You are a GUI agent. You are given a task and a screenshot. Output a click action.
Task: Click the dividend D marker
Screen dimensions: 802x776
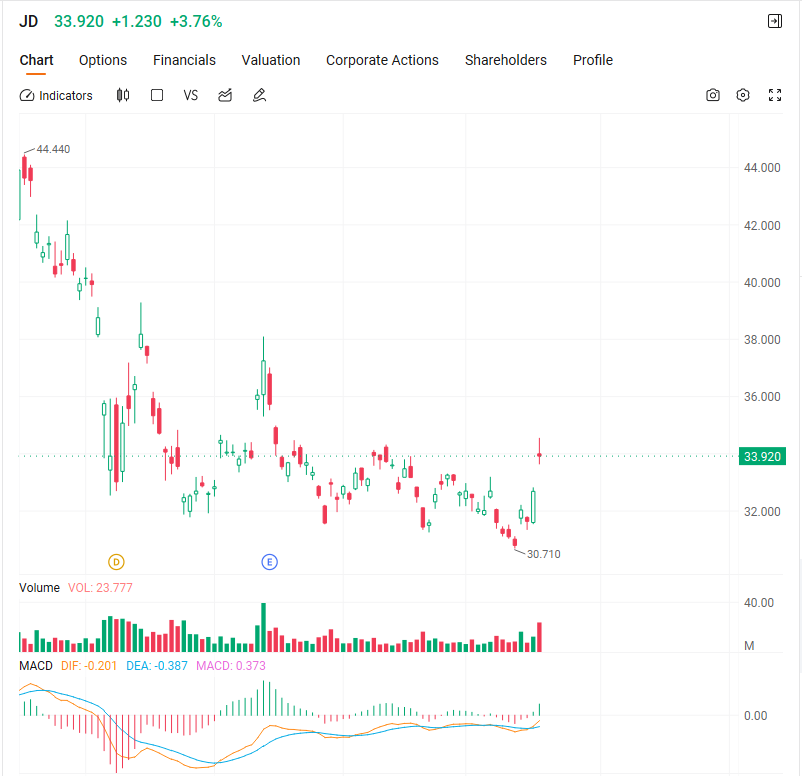117,562
